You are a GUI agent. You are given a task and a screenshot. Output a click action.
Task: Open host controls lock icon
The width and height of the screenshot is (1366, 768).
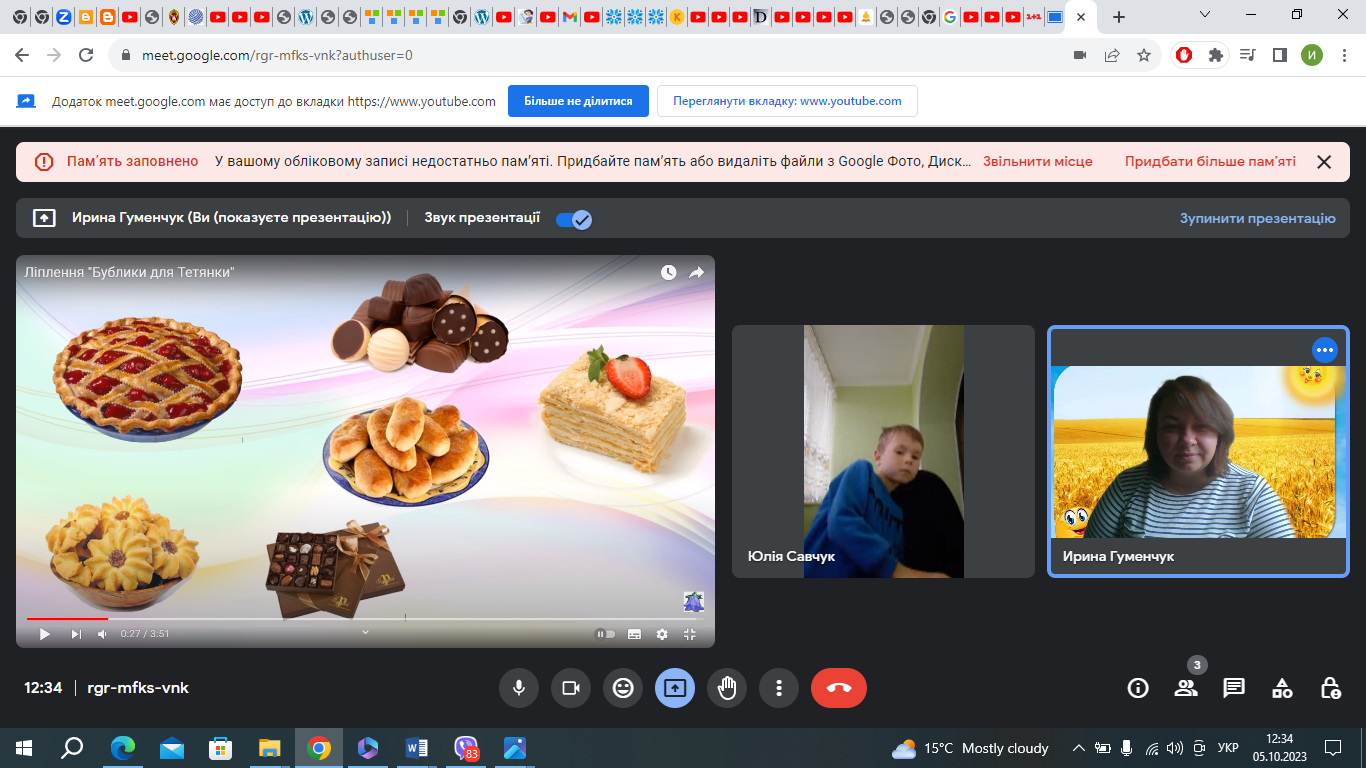pos(1330,688)
